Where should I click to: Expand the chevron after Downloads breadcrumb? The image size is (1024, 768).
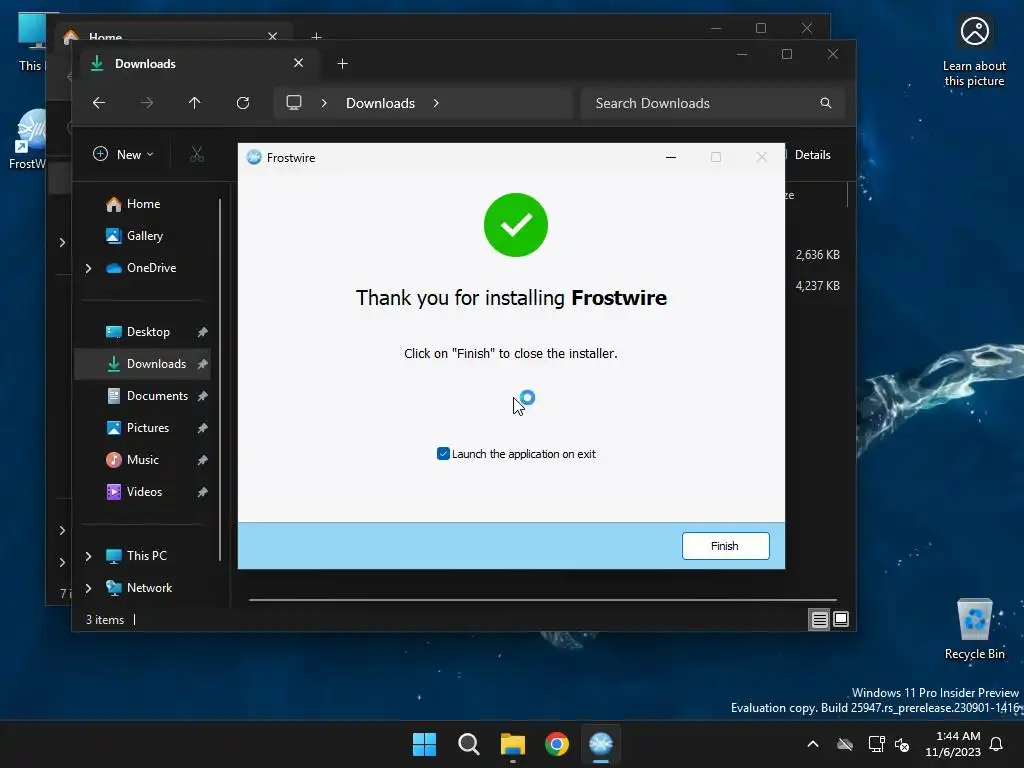pyautogui.click(x=436, y=103)
